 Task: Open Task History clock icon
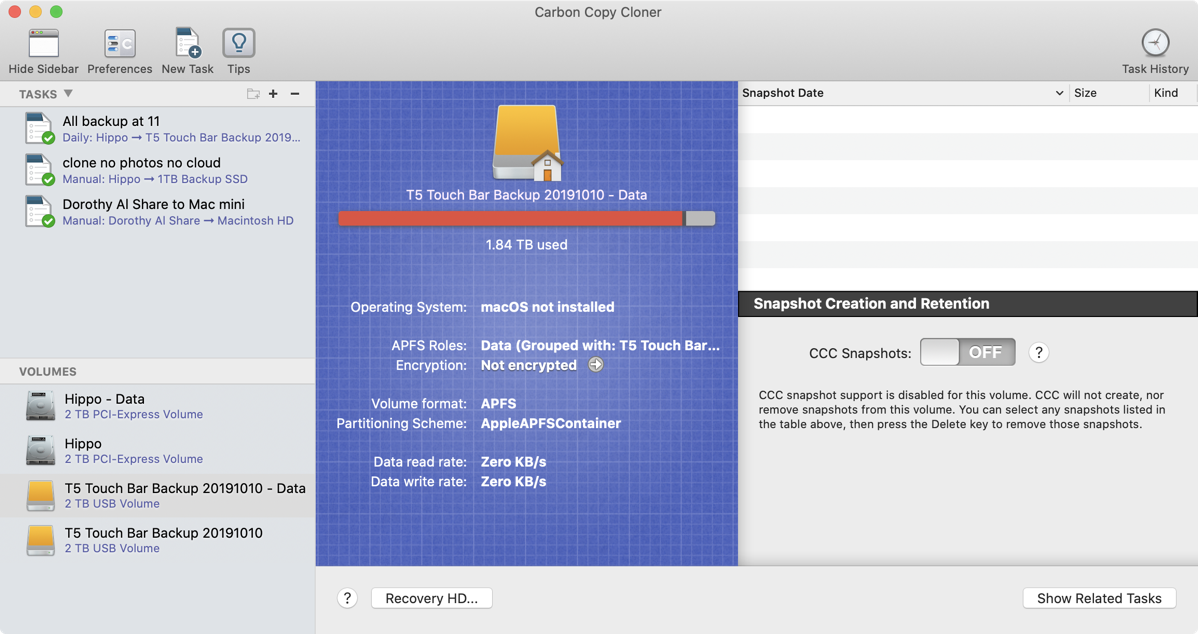click(1155, 44)
